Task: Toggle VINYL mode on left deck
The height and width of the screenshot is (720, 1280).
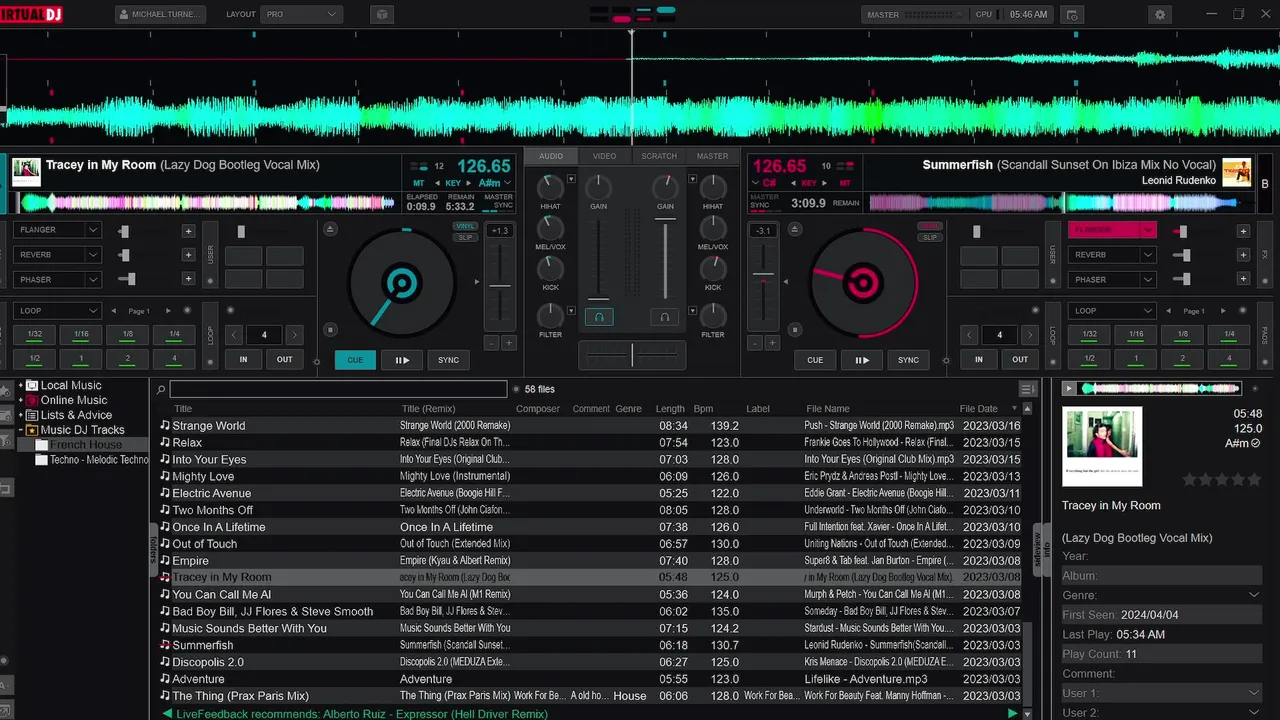Action: (465, 227)
